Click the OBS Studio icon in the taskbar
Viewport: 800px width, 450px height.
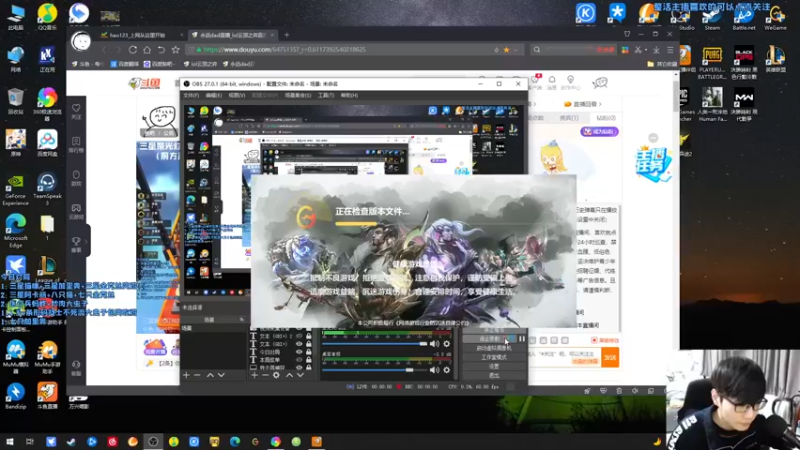coord(153,442)
